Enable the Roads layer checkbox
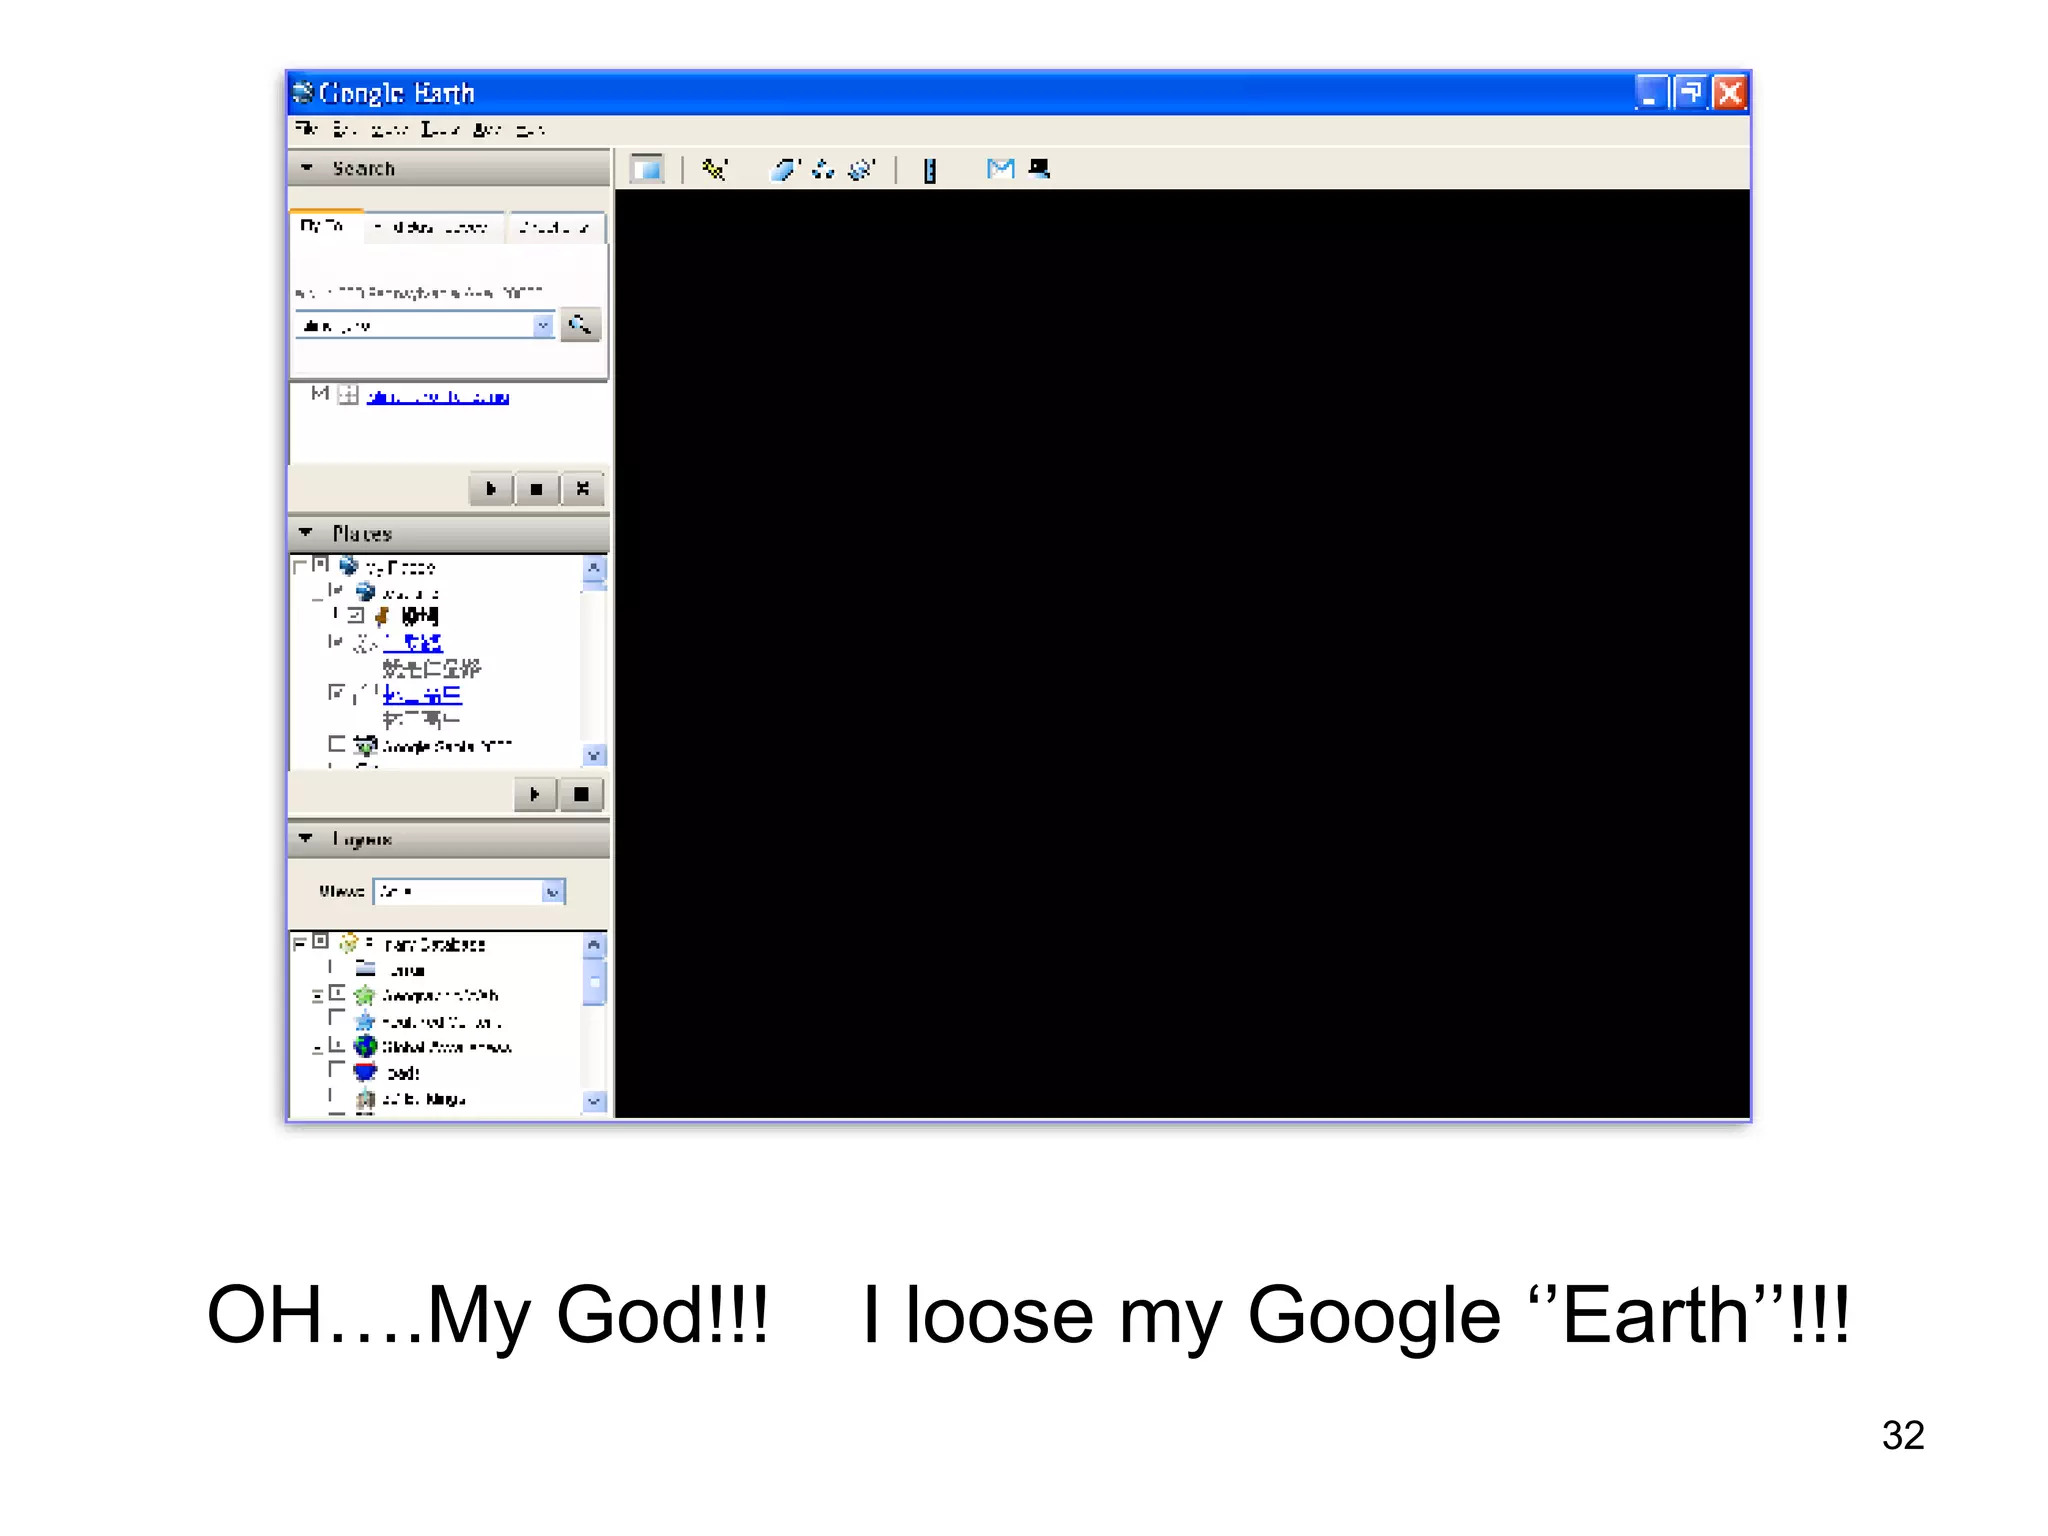 tap(337, 1070)
